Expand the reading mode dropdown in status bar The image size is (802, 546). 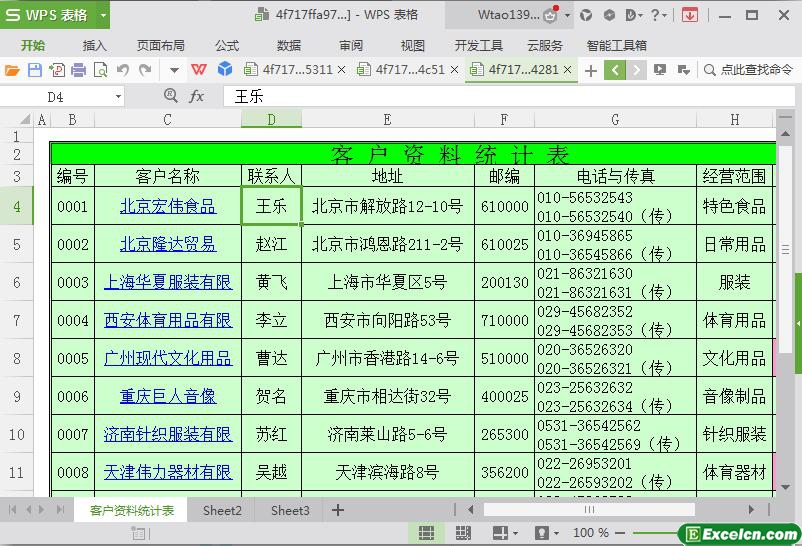pos(515,534)
